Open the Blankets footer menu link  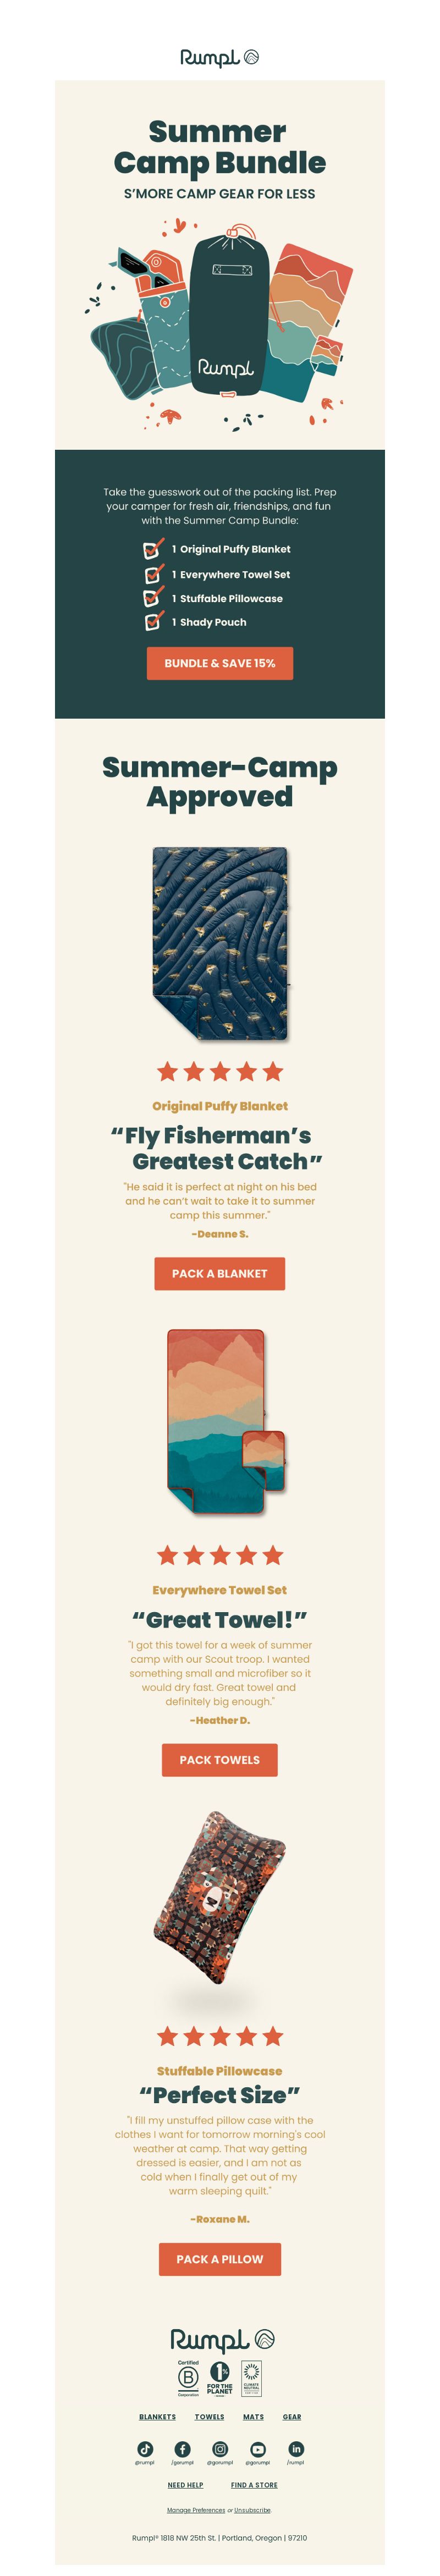click(x=157, y=2416)
